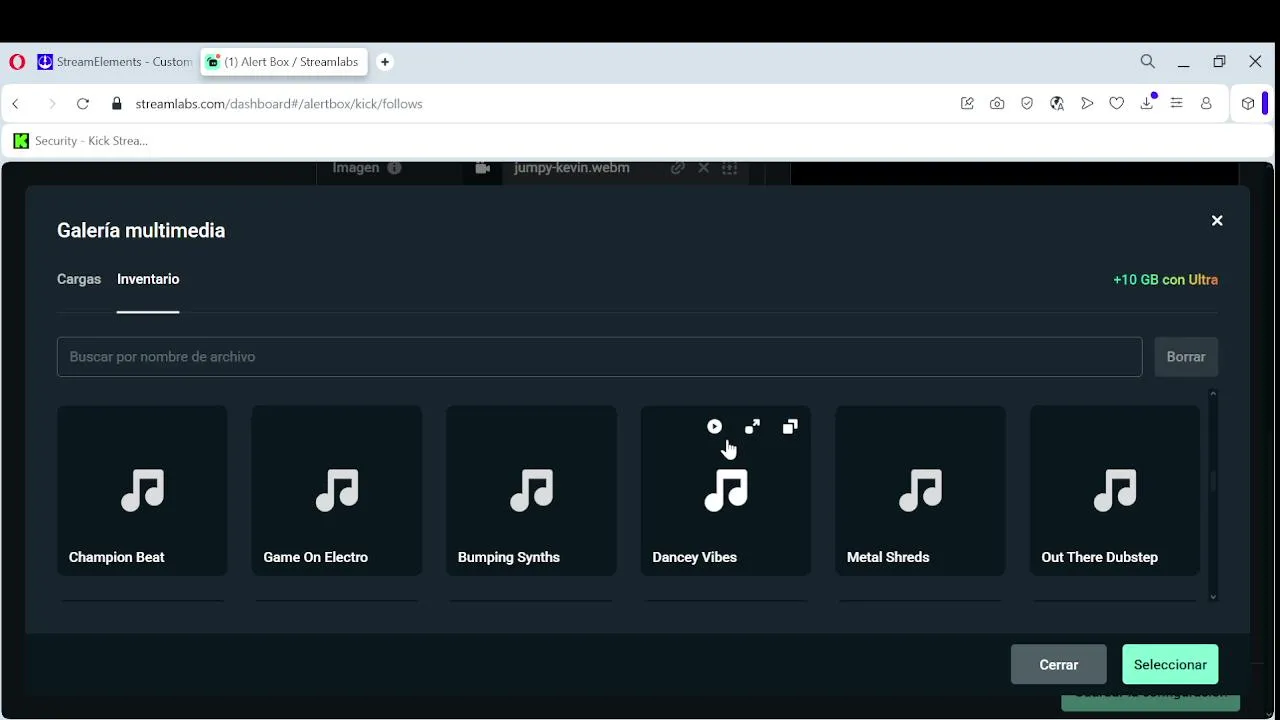Expand the Dancey Vibes item to fullscreen
Screen dimensions: 1280x720
pos(752,426)
